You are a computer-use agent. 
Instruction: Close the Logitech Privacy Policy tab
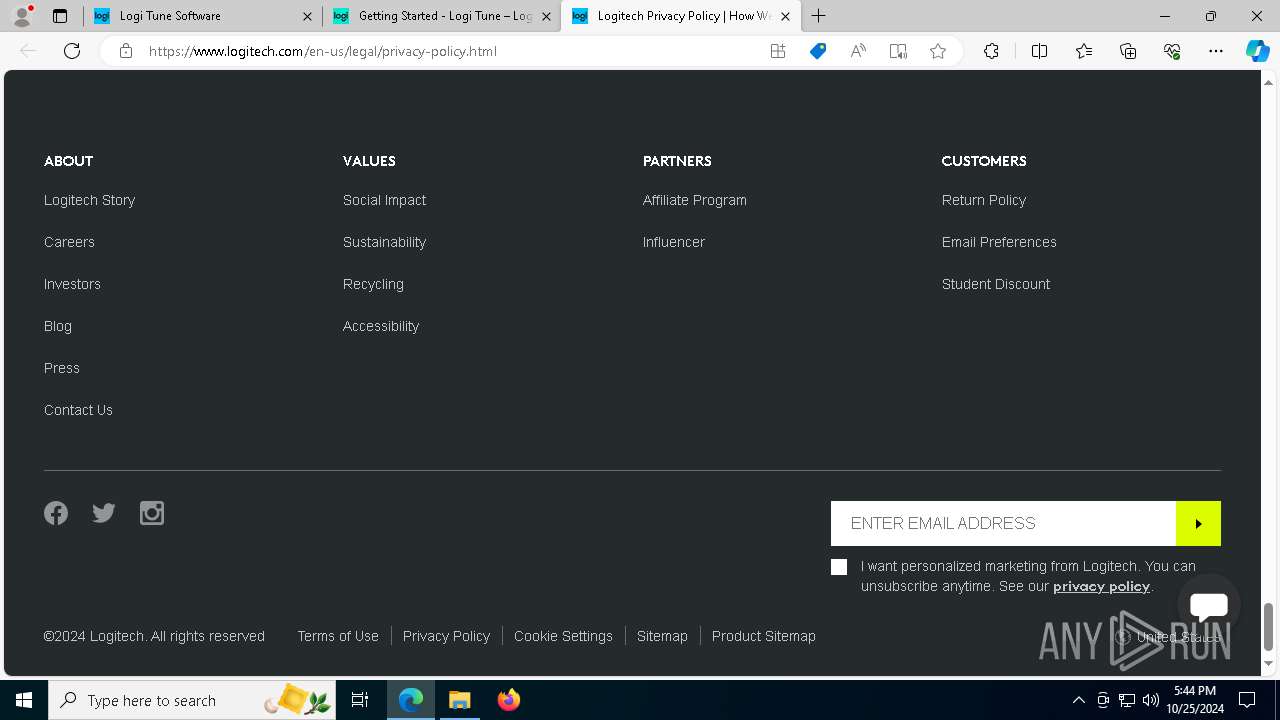[x=785, y=16]
